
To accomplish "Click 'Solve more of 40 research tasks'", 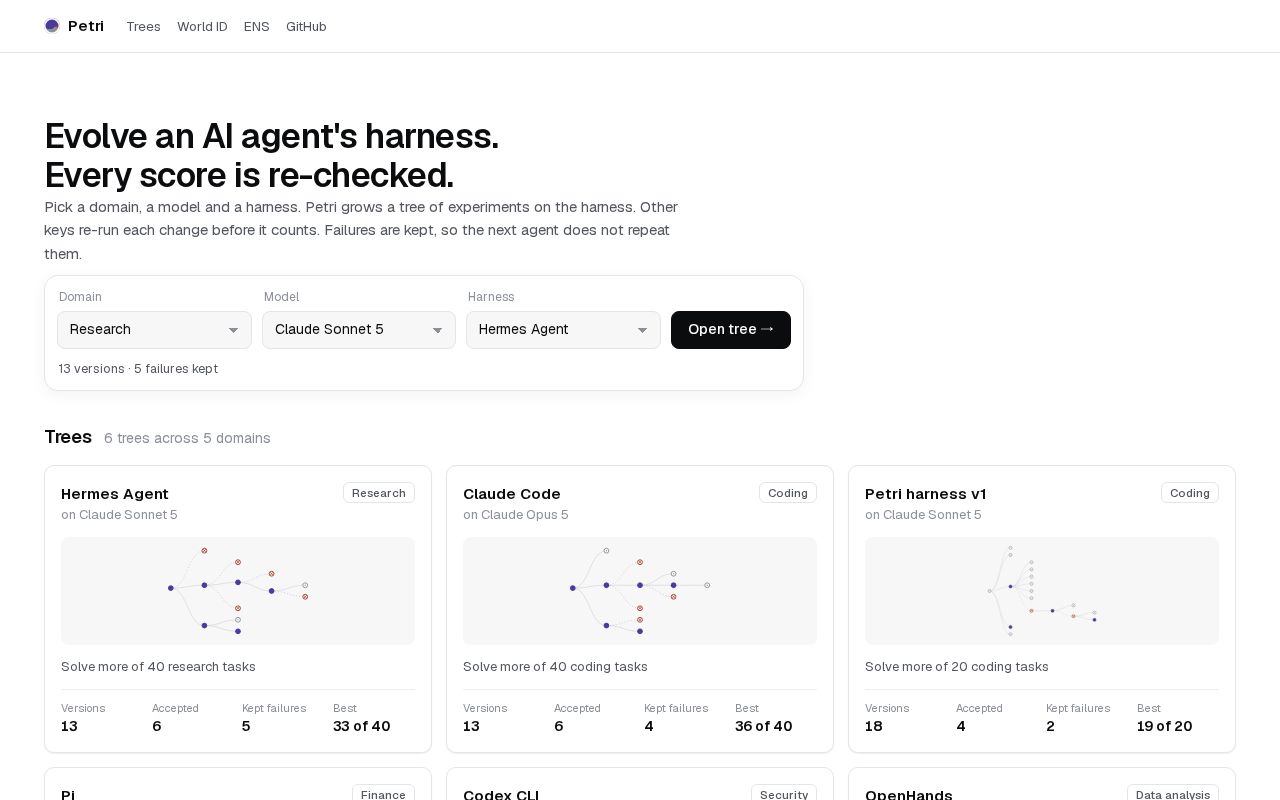I will [158, 667].
